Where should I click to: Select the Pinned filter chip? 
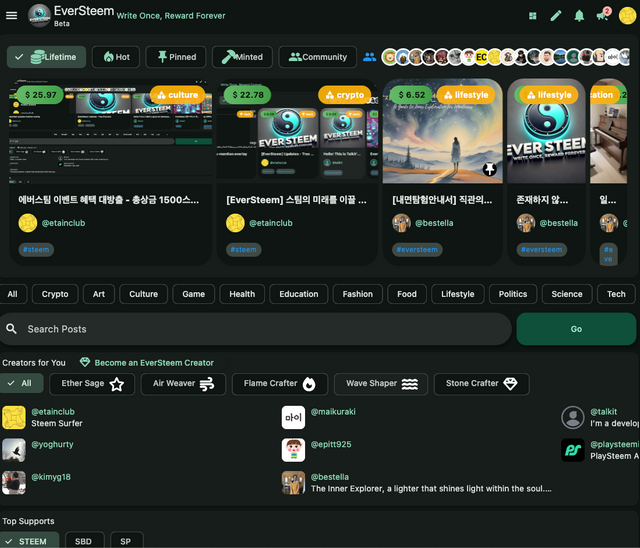[x=176, y=57]
